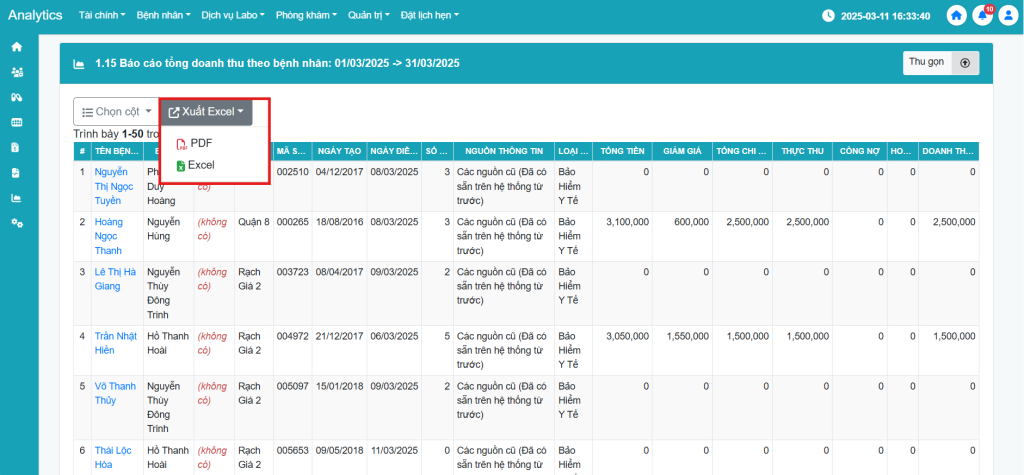This screenshot has width=1024, height=475.
Task: Sort by Tổng tiền column header
Action: tap(621, 151)
